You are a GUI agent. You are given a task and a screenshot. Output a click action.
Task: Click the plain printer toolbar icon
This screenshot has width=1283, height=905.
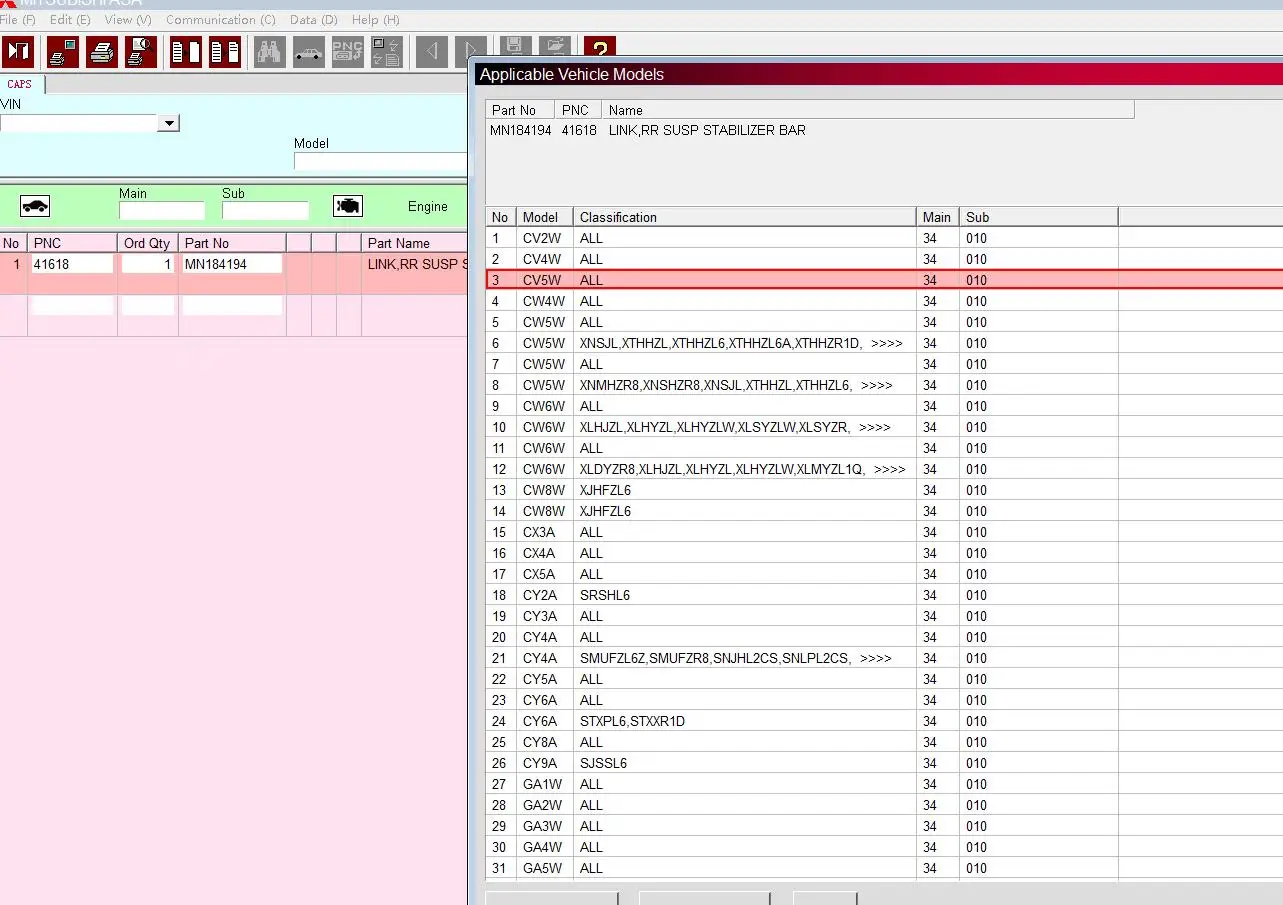coord(102,51)
